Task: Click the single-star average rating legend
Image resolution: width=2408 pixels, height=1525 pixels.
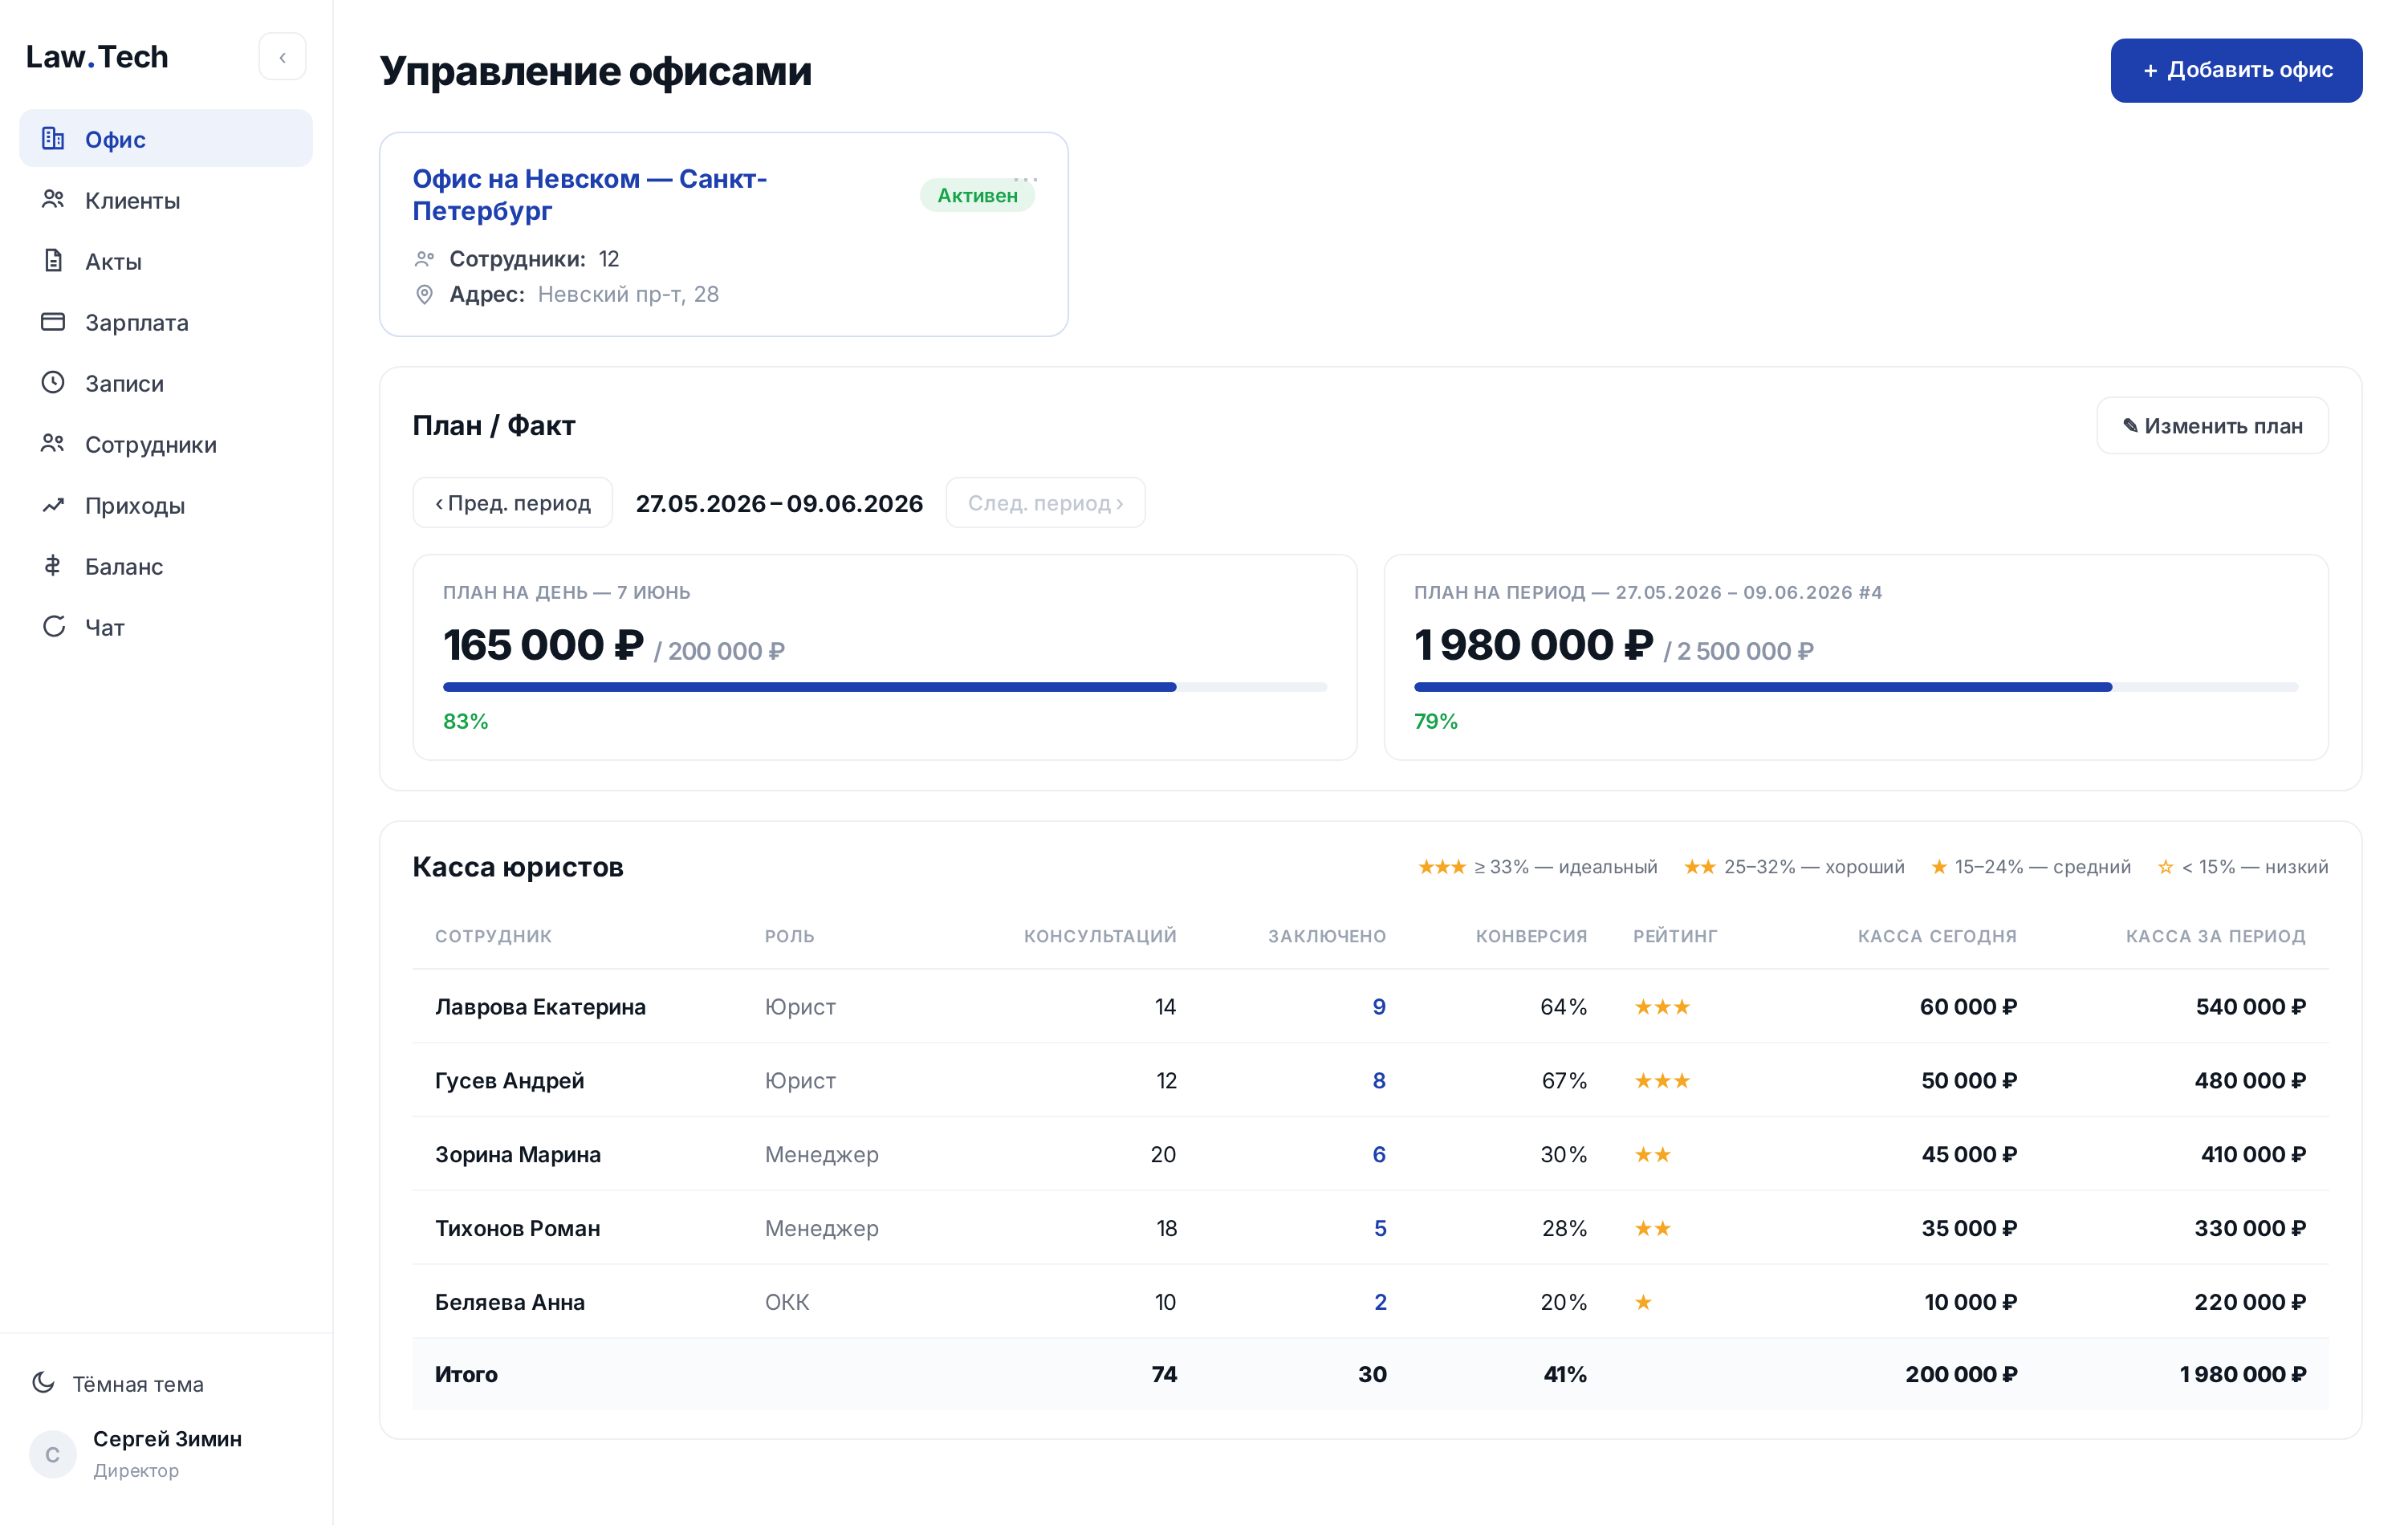Action: click(2030, 867)
